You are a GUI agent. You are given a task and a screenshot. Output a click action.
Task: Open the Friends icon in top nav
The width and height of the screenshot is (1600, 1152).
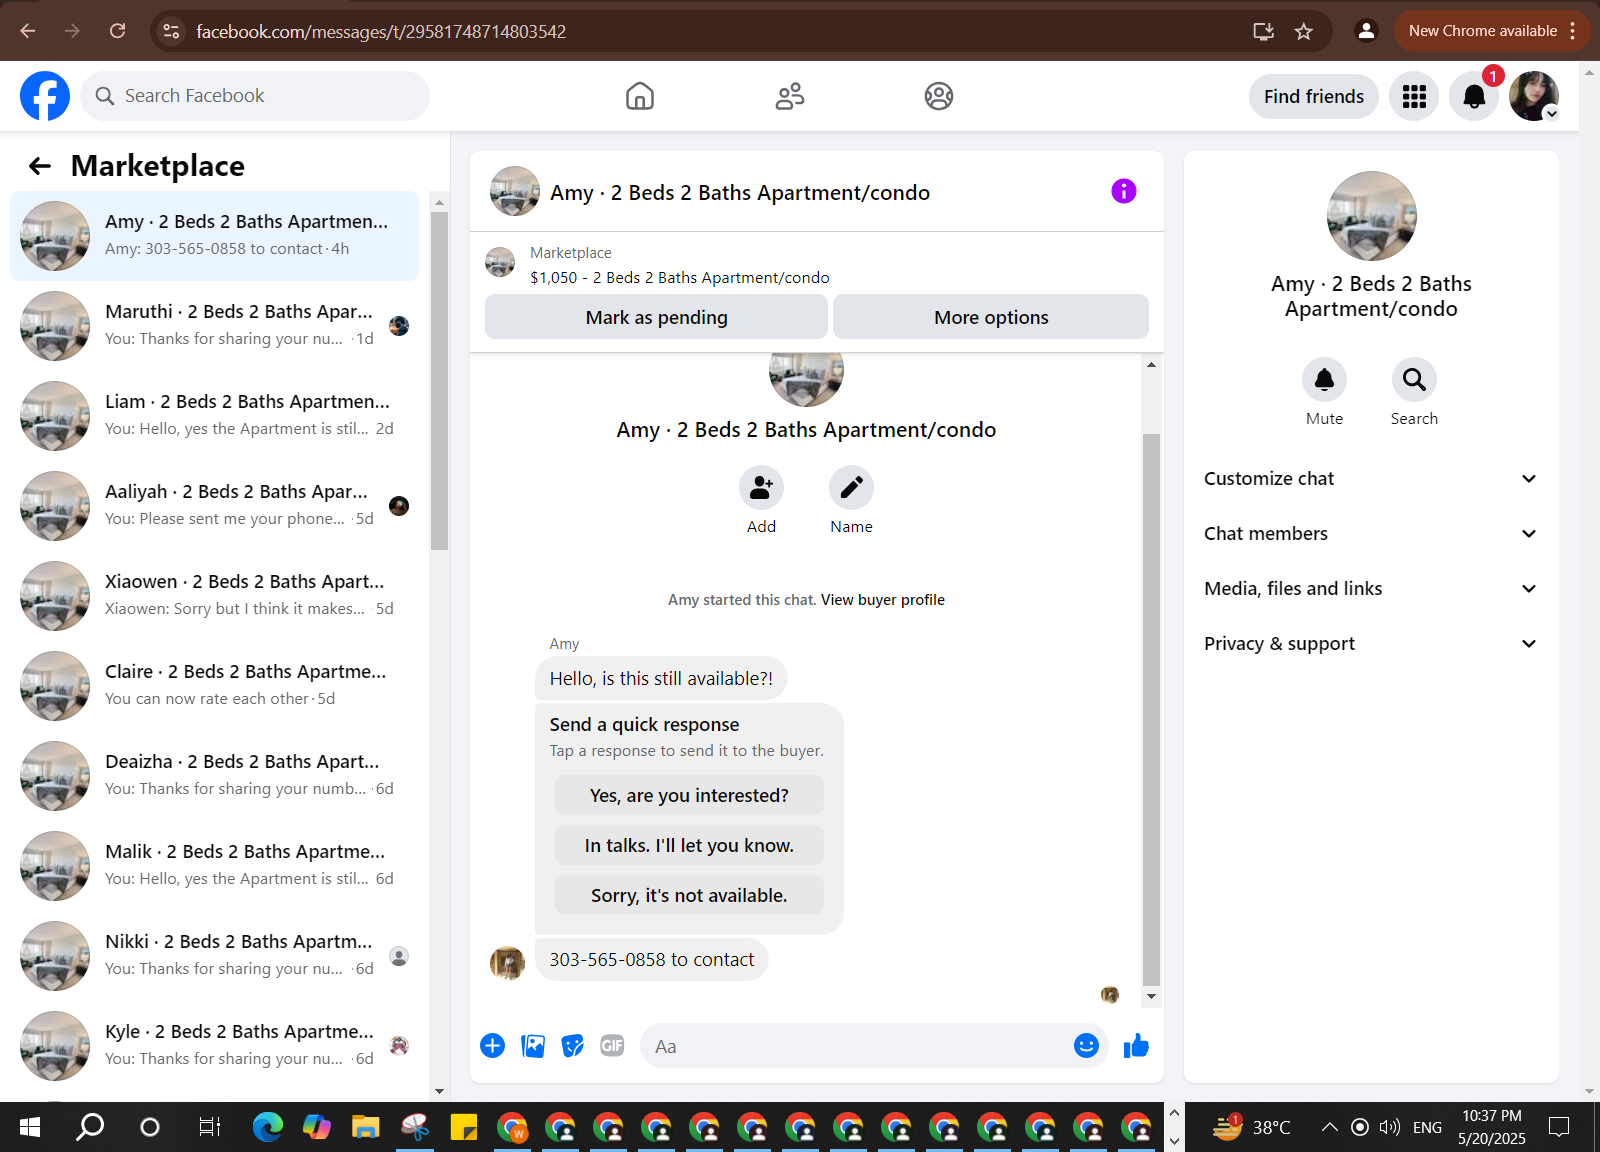(790, 96)
